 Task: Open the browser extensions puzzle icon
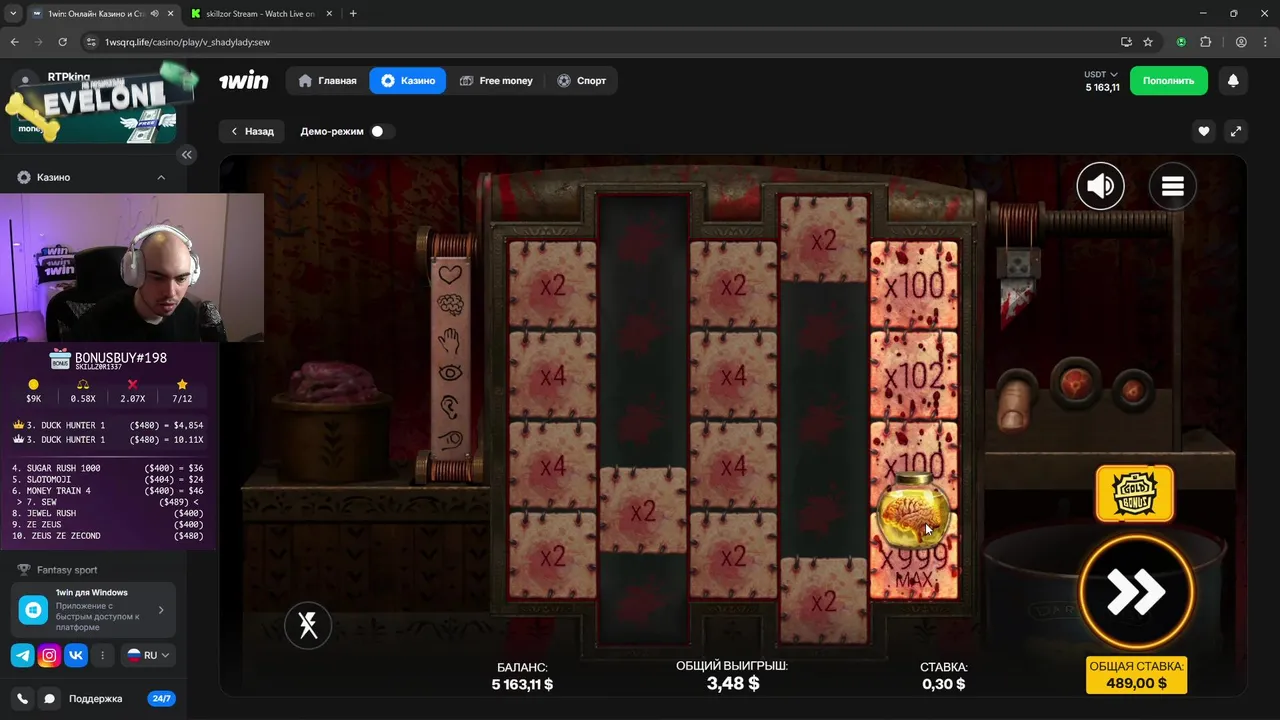click(x=1205, y=42)
